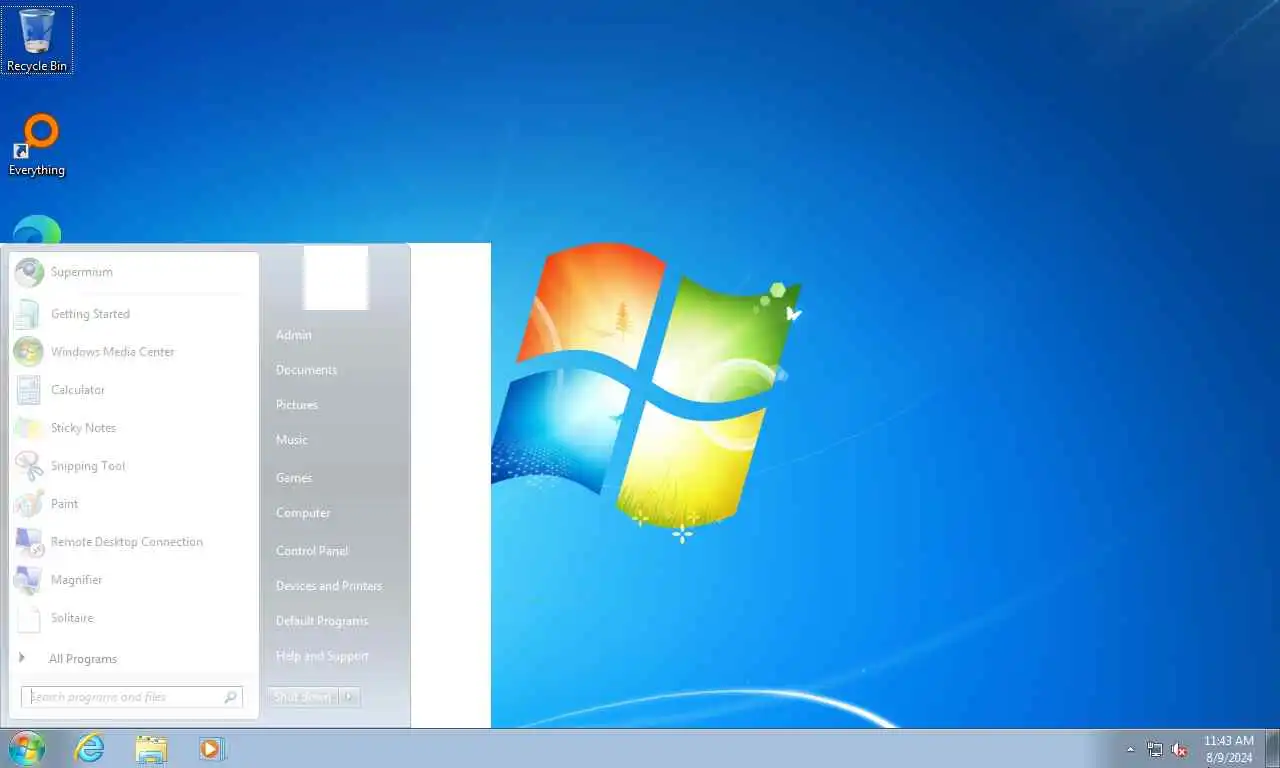Image resolution: width=1280 pixels, height=768 pixels.
Task: Open the Sticky Notes icon
Action: coord(28,428)
